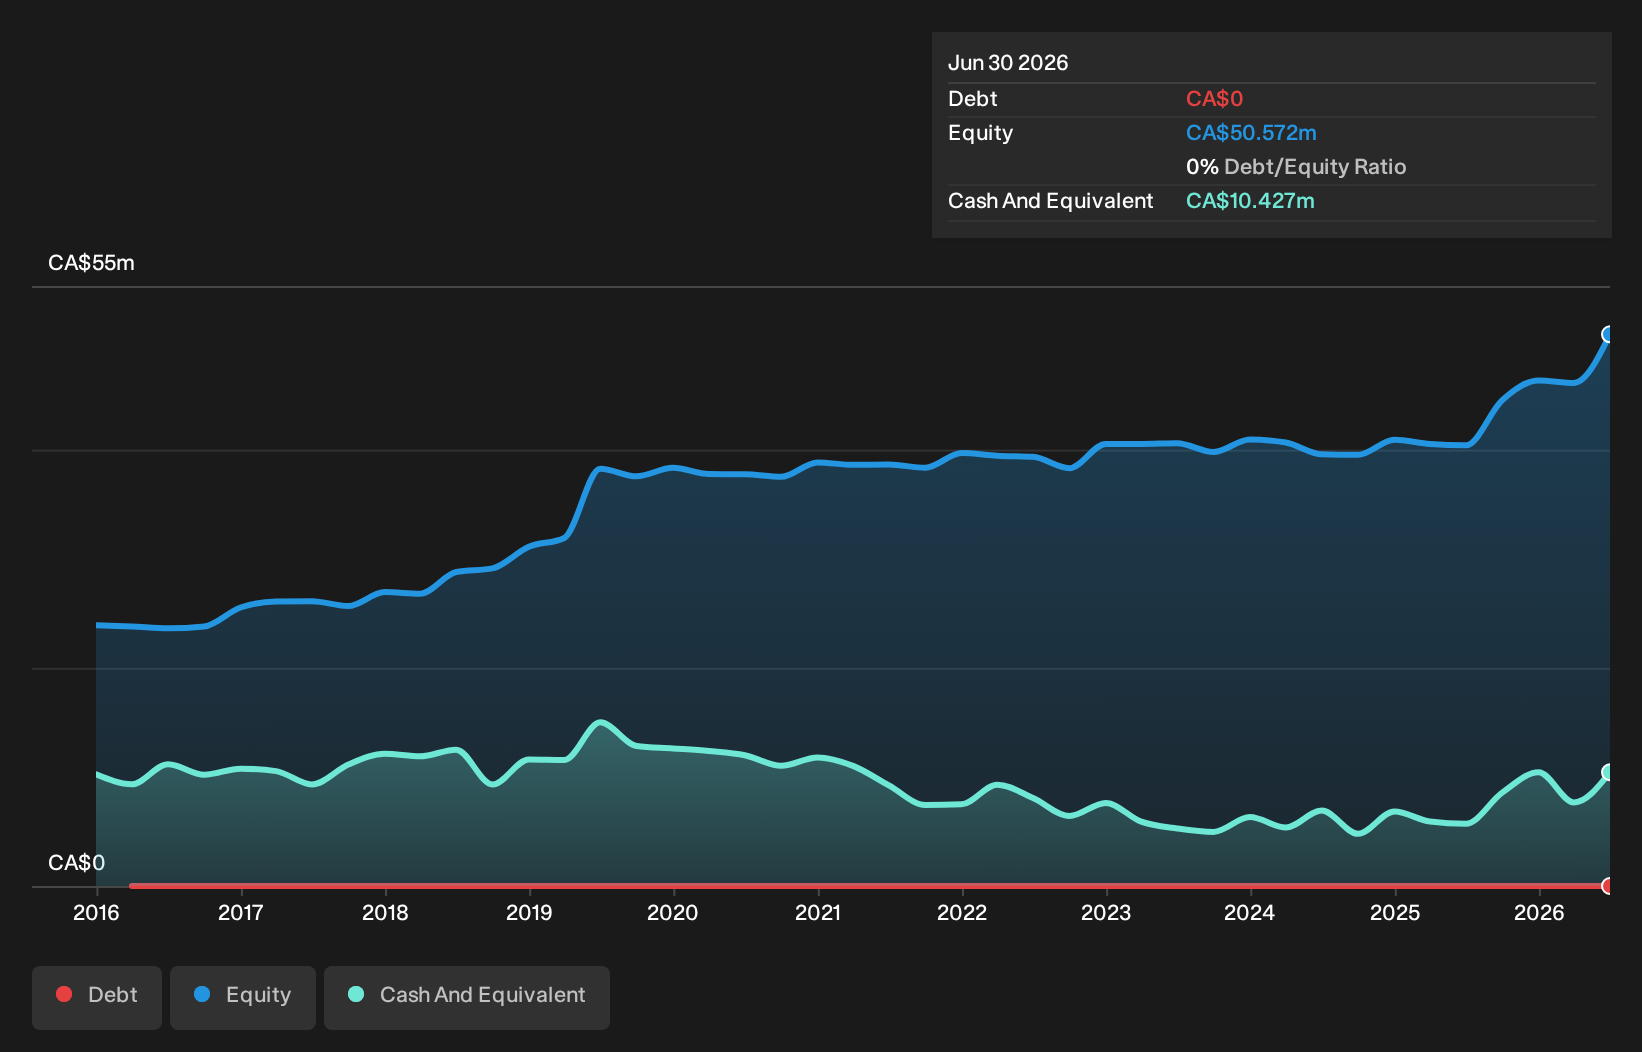This screenshot has width=1642, height=1052.
Task: Click the 2020 x-axis label
Action: click(x=673, y=912)
